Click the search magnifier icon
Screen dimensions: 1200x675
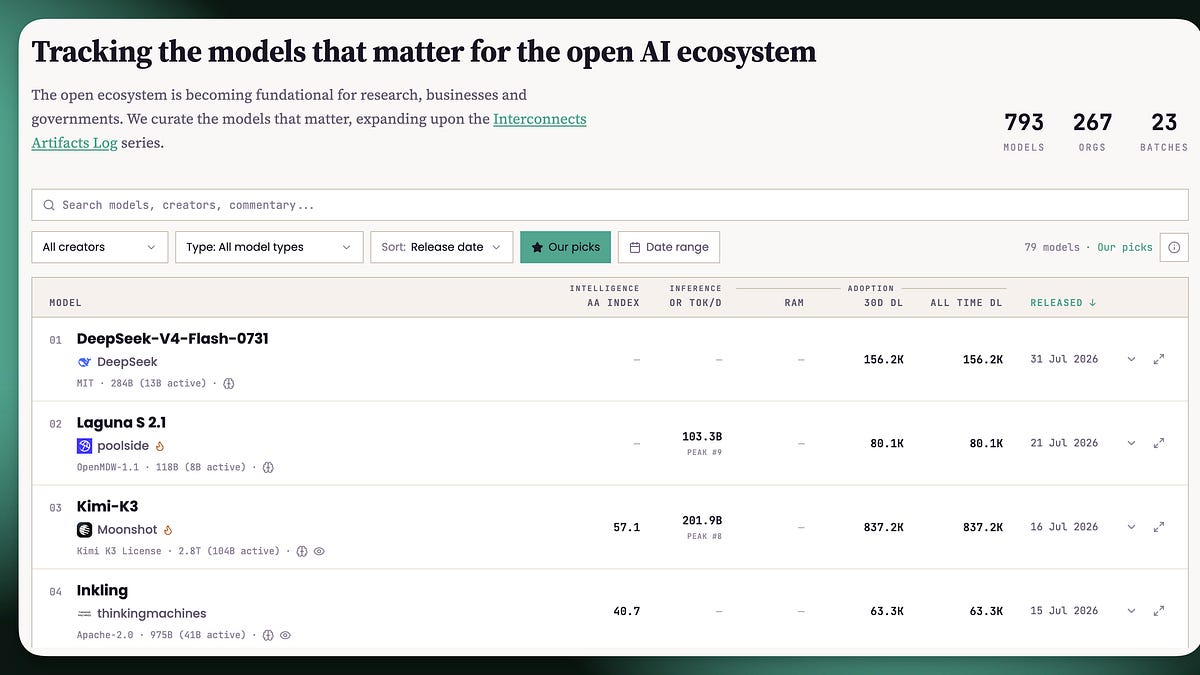pyautogui.click(x=49, y=205)
